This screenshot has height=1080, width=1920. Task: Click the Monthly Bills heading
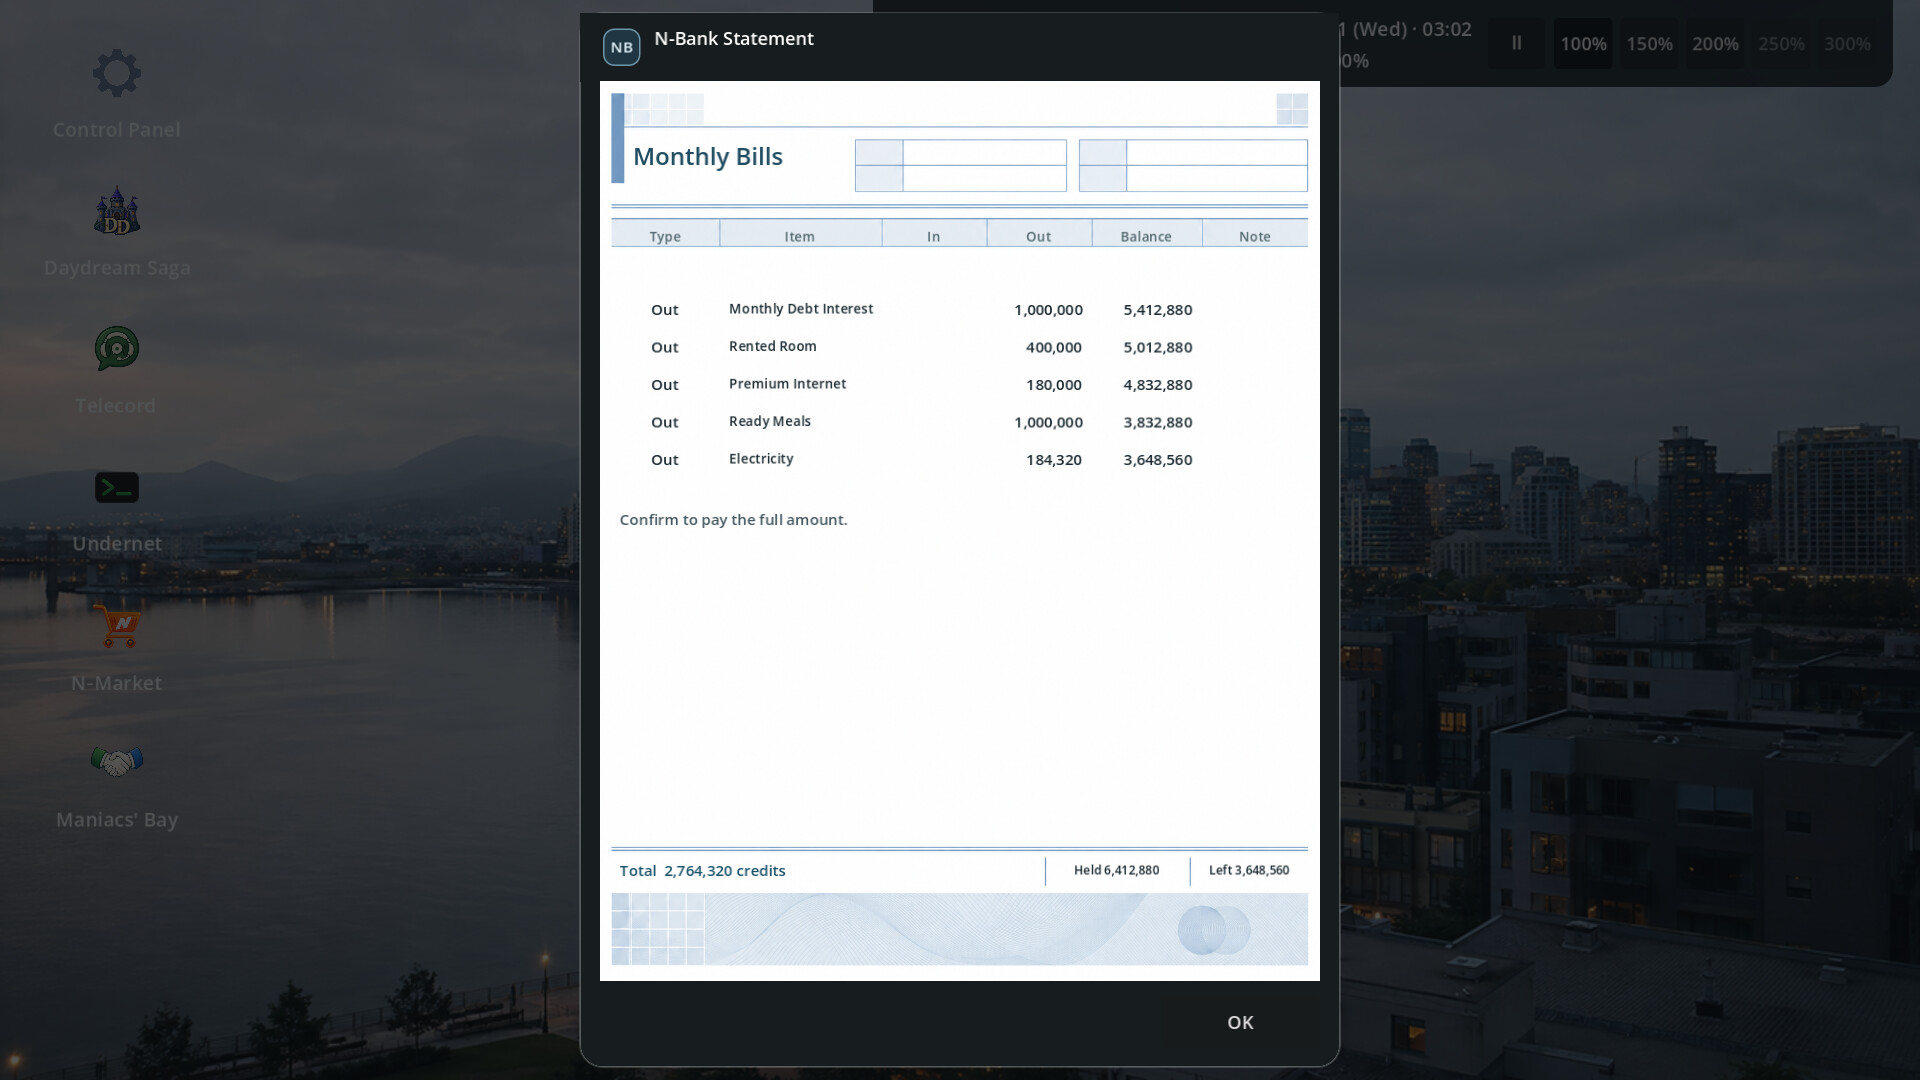point(708,157)
